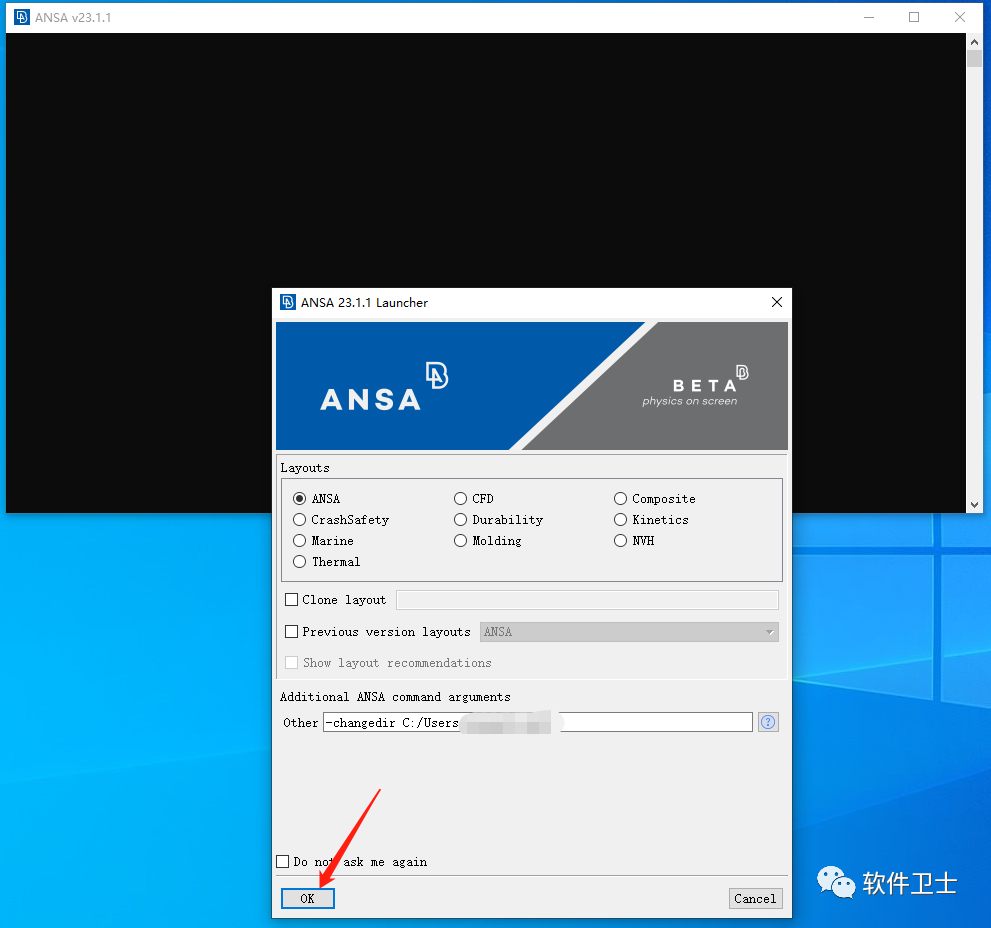991x928 pixels.
Task: Open the previous version layouts ANSA dropdown
Action: 629,632
